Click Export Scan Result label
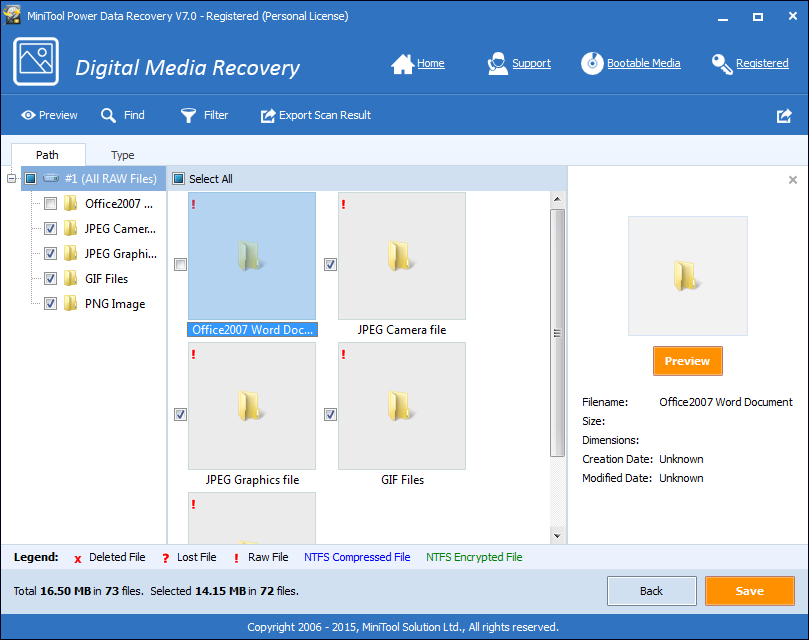Viewport: 809px width, 640px height. click(x=325, y=115)
